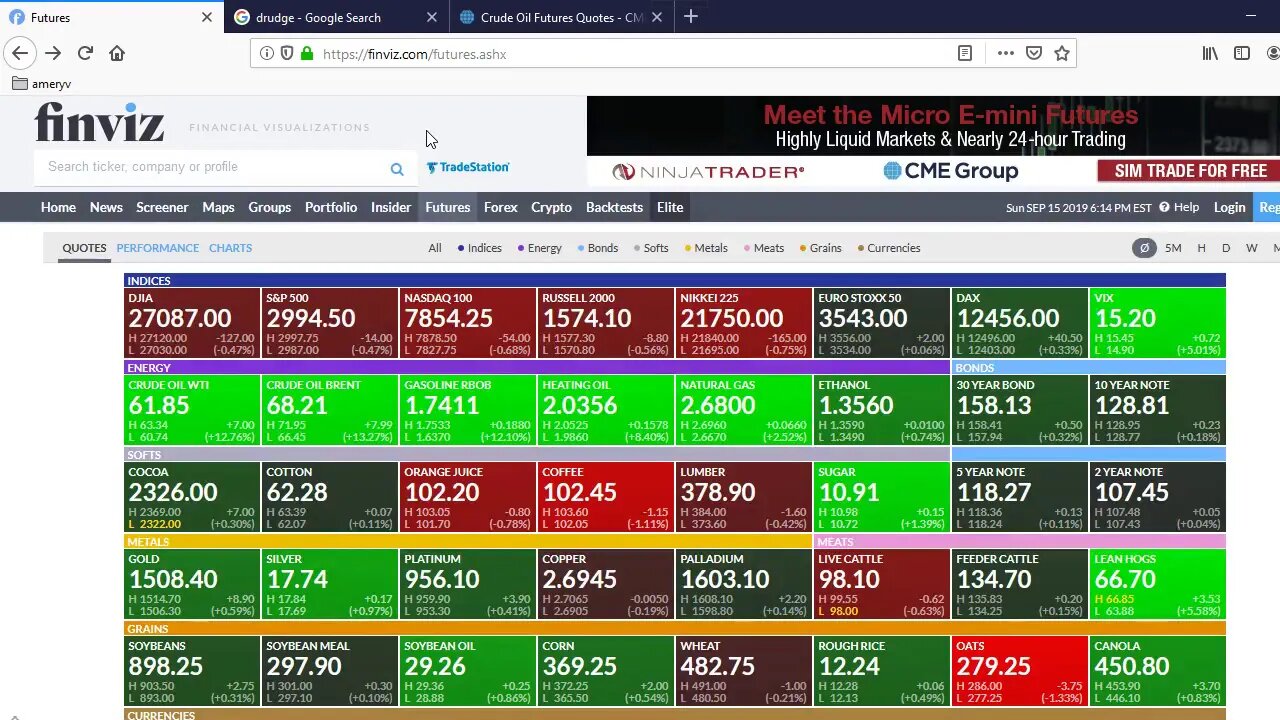Open the Screener menu item
The height and width of the screenshot is (720, 1280).
162,207
